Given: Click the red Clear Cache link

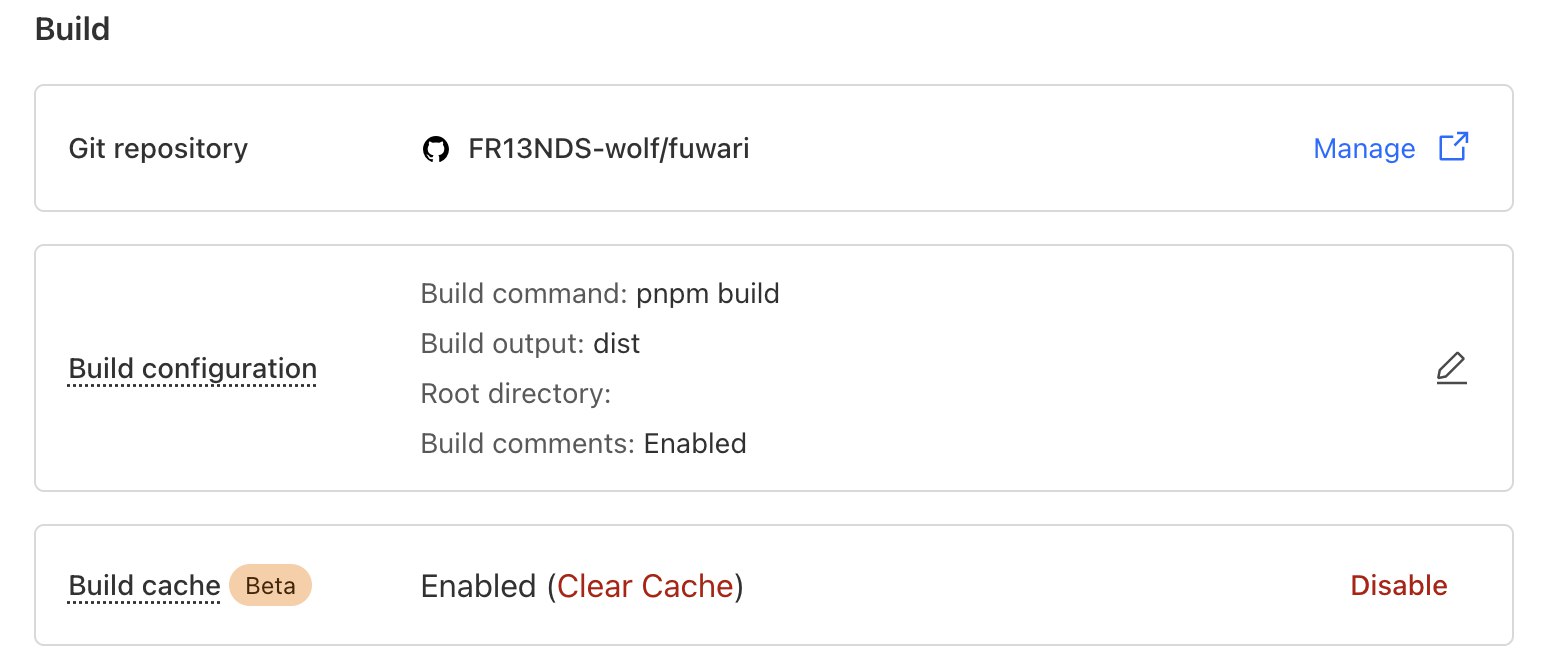Looking at the screenshot, I should [645, 586].
